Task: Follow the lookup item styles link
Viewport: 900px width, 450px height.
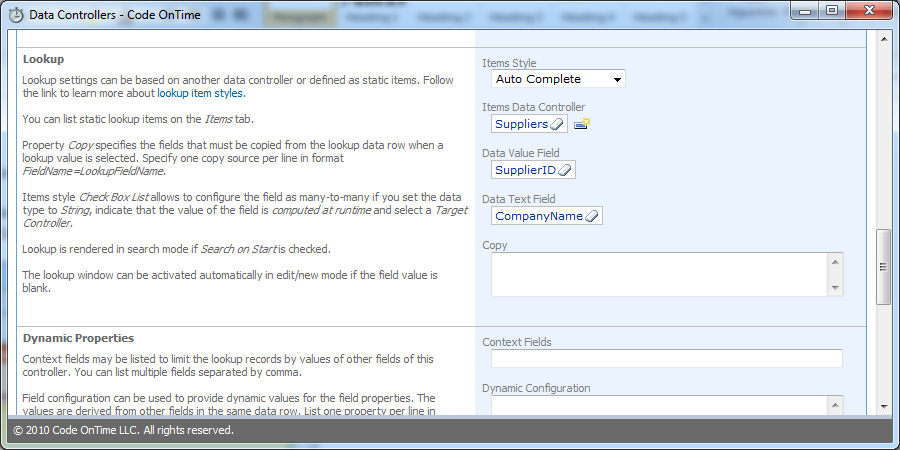Action: pyautogui.click(x=200, y=93)
